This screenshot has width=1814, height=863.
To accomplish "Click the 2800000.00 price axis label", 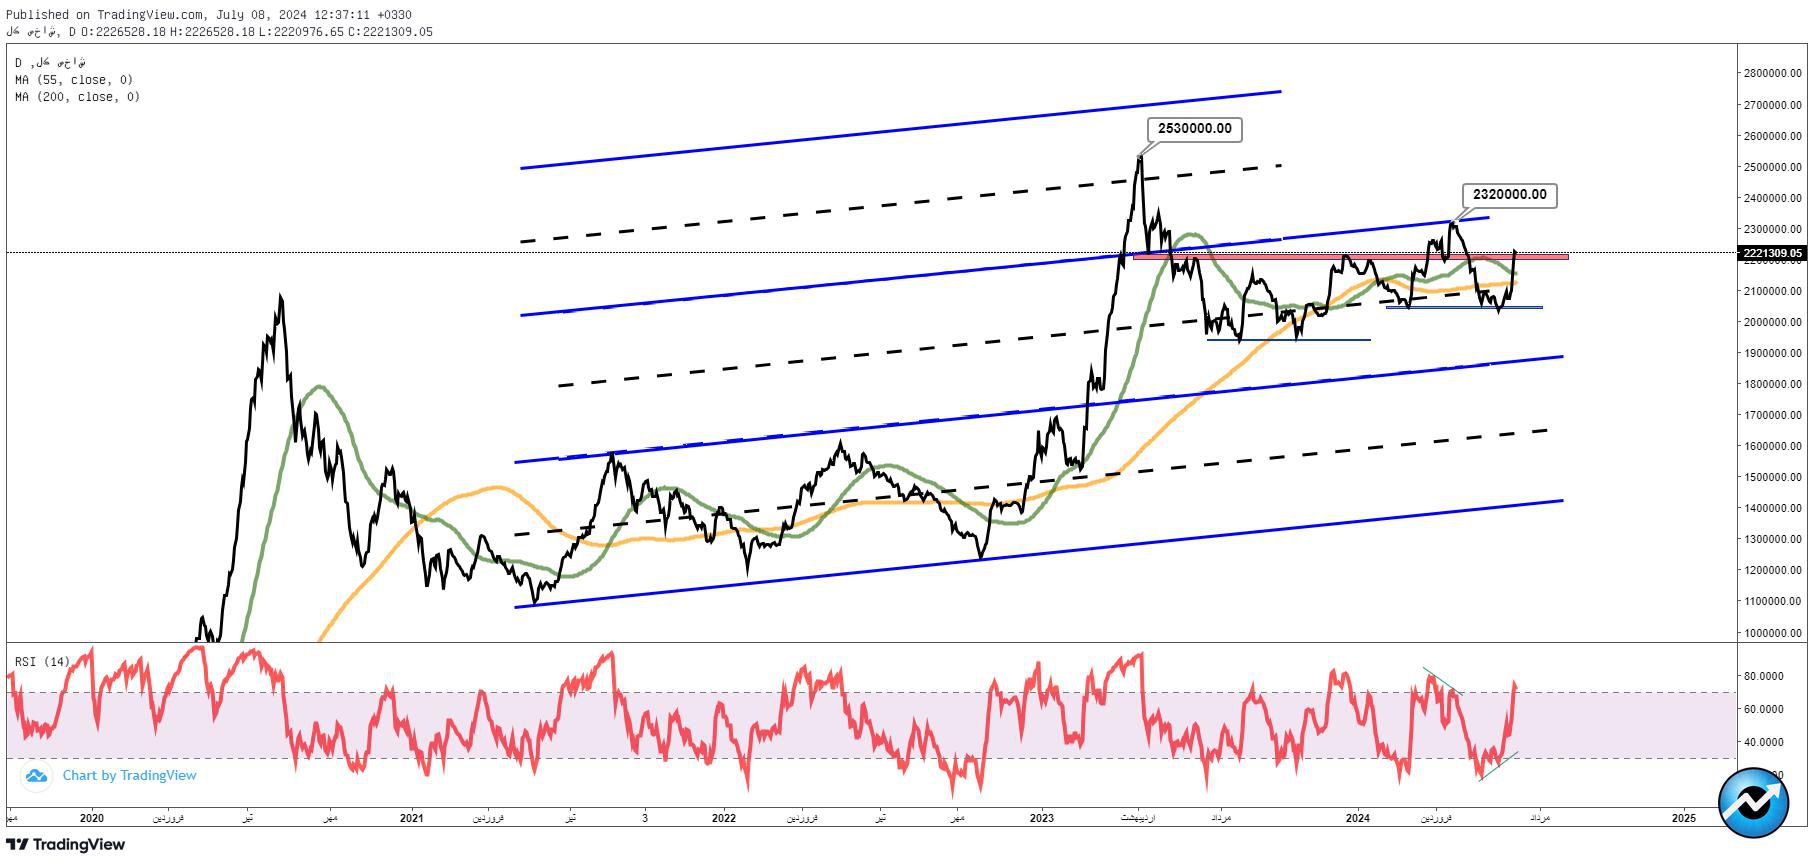I will click(x=1772, y=73).
